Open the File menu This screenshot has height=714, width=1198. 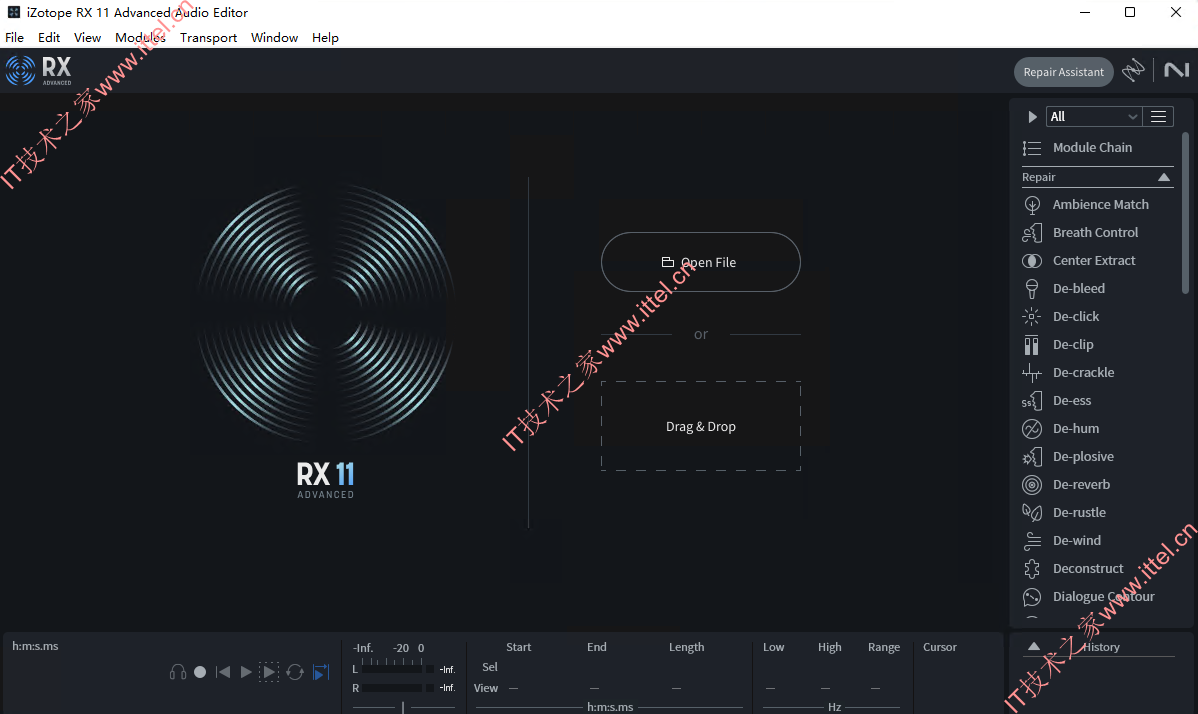15,37
